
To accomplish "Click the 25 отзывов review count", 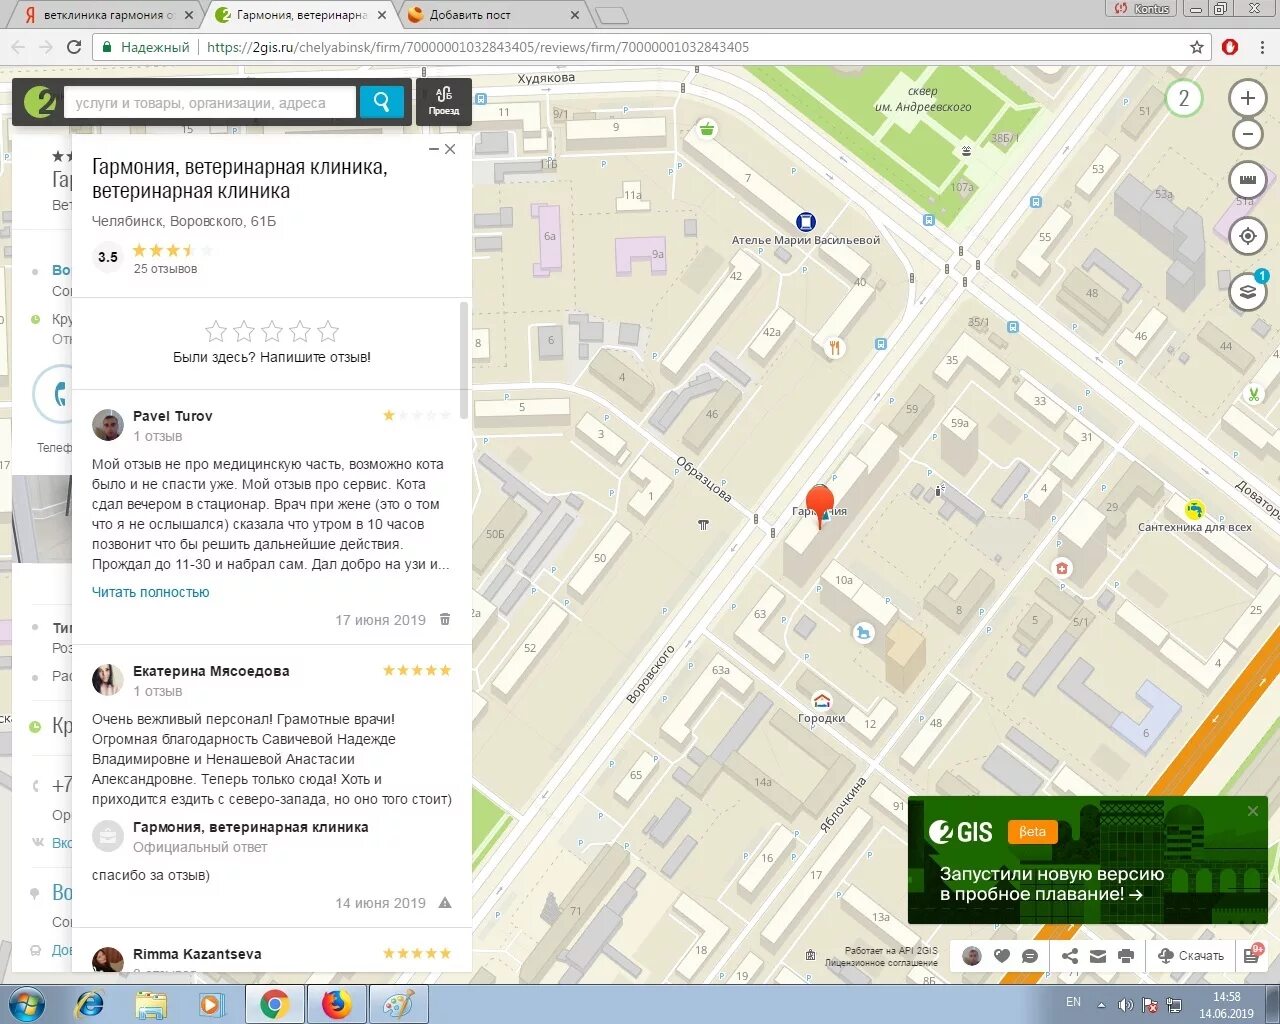I will point(165,269).
